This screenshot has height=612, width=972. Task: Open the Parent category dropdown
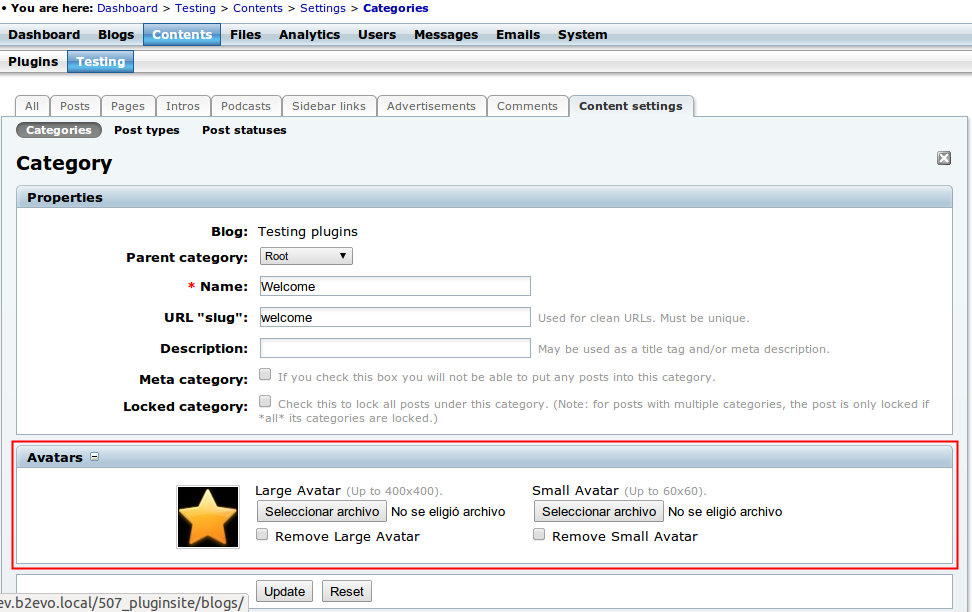306,256
